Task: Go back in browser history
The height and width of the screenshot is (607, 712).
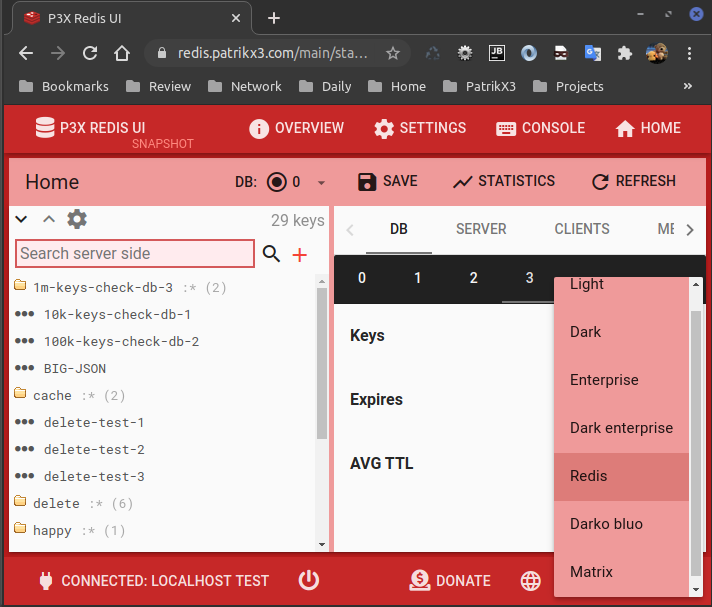Action: pos(26,53)
